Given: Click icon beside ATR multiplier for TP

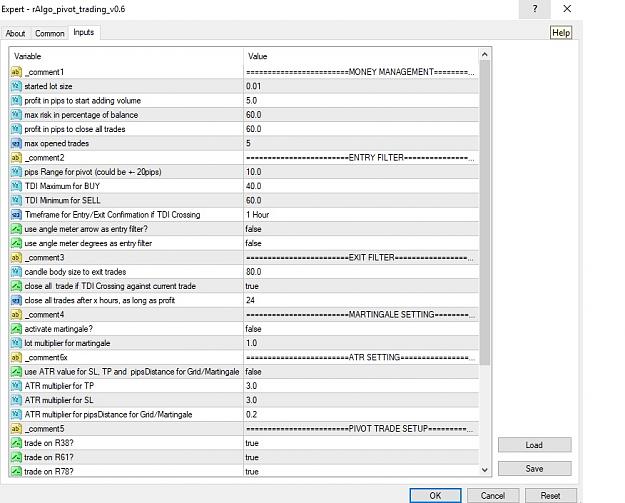Looking at the screenshot, I should [16, 386].
